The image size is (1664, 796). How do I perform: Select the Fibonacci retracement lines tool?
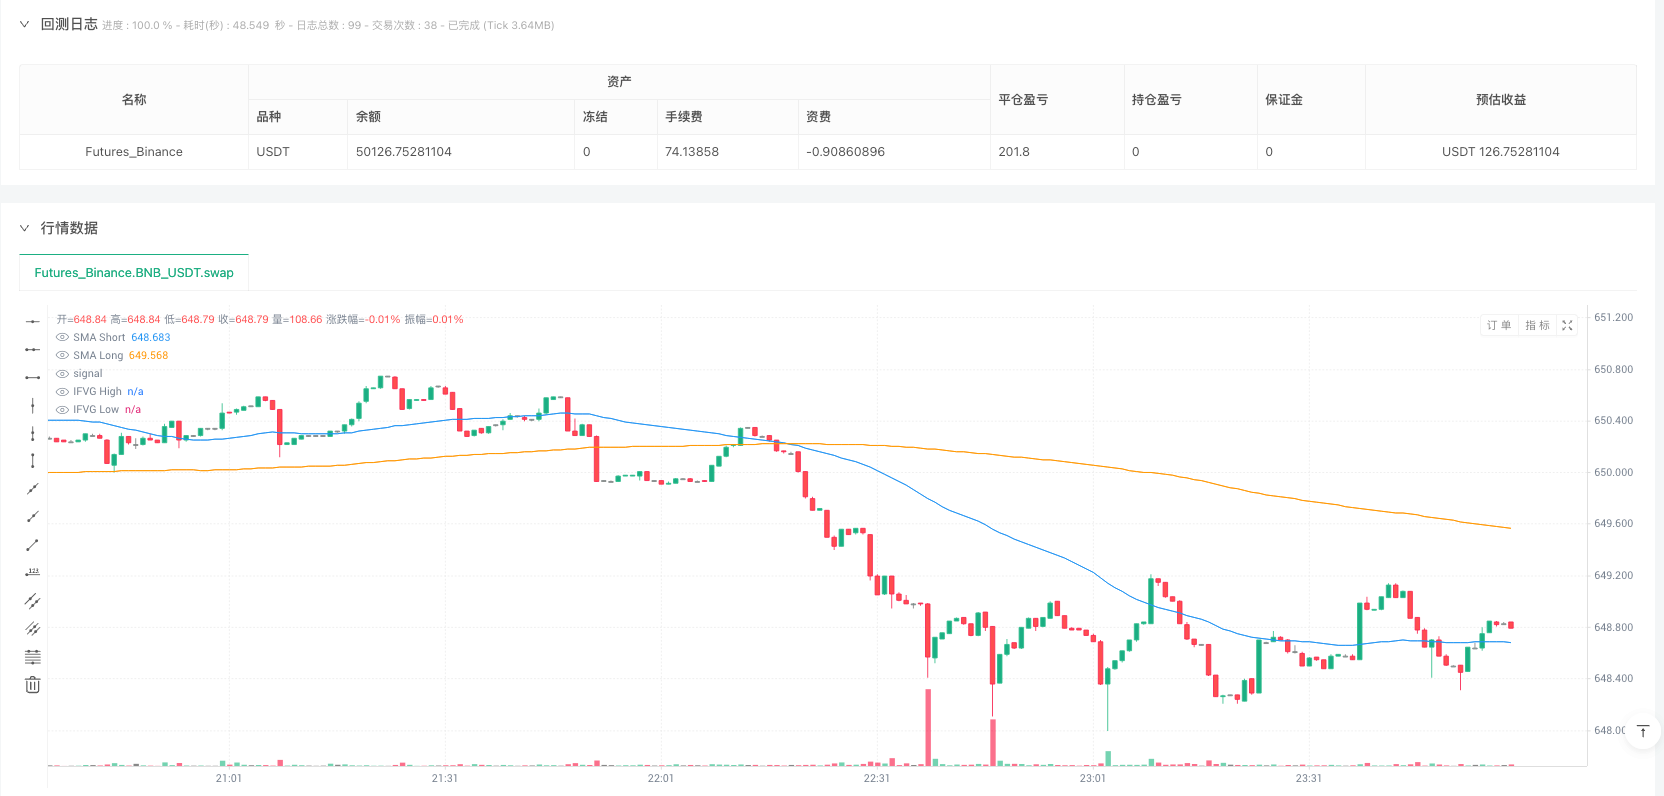(x=33, y=657)
